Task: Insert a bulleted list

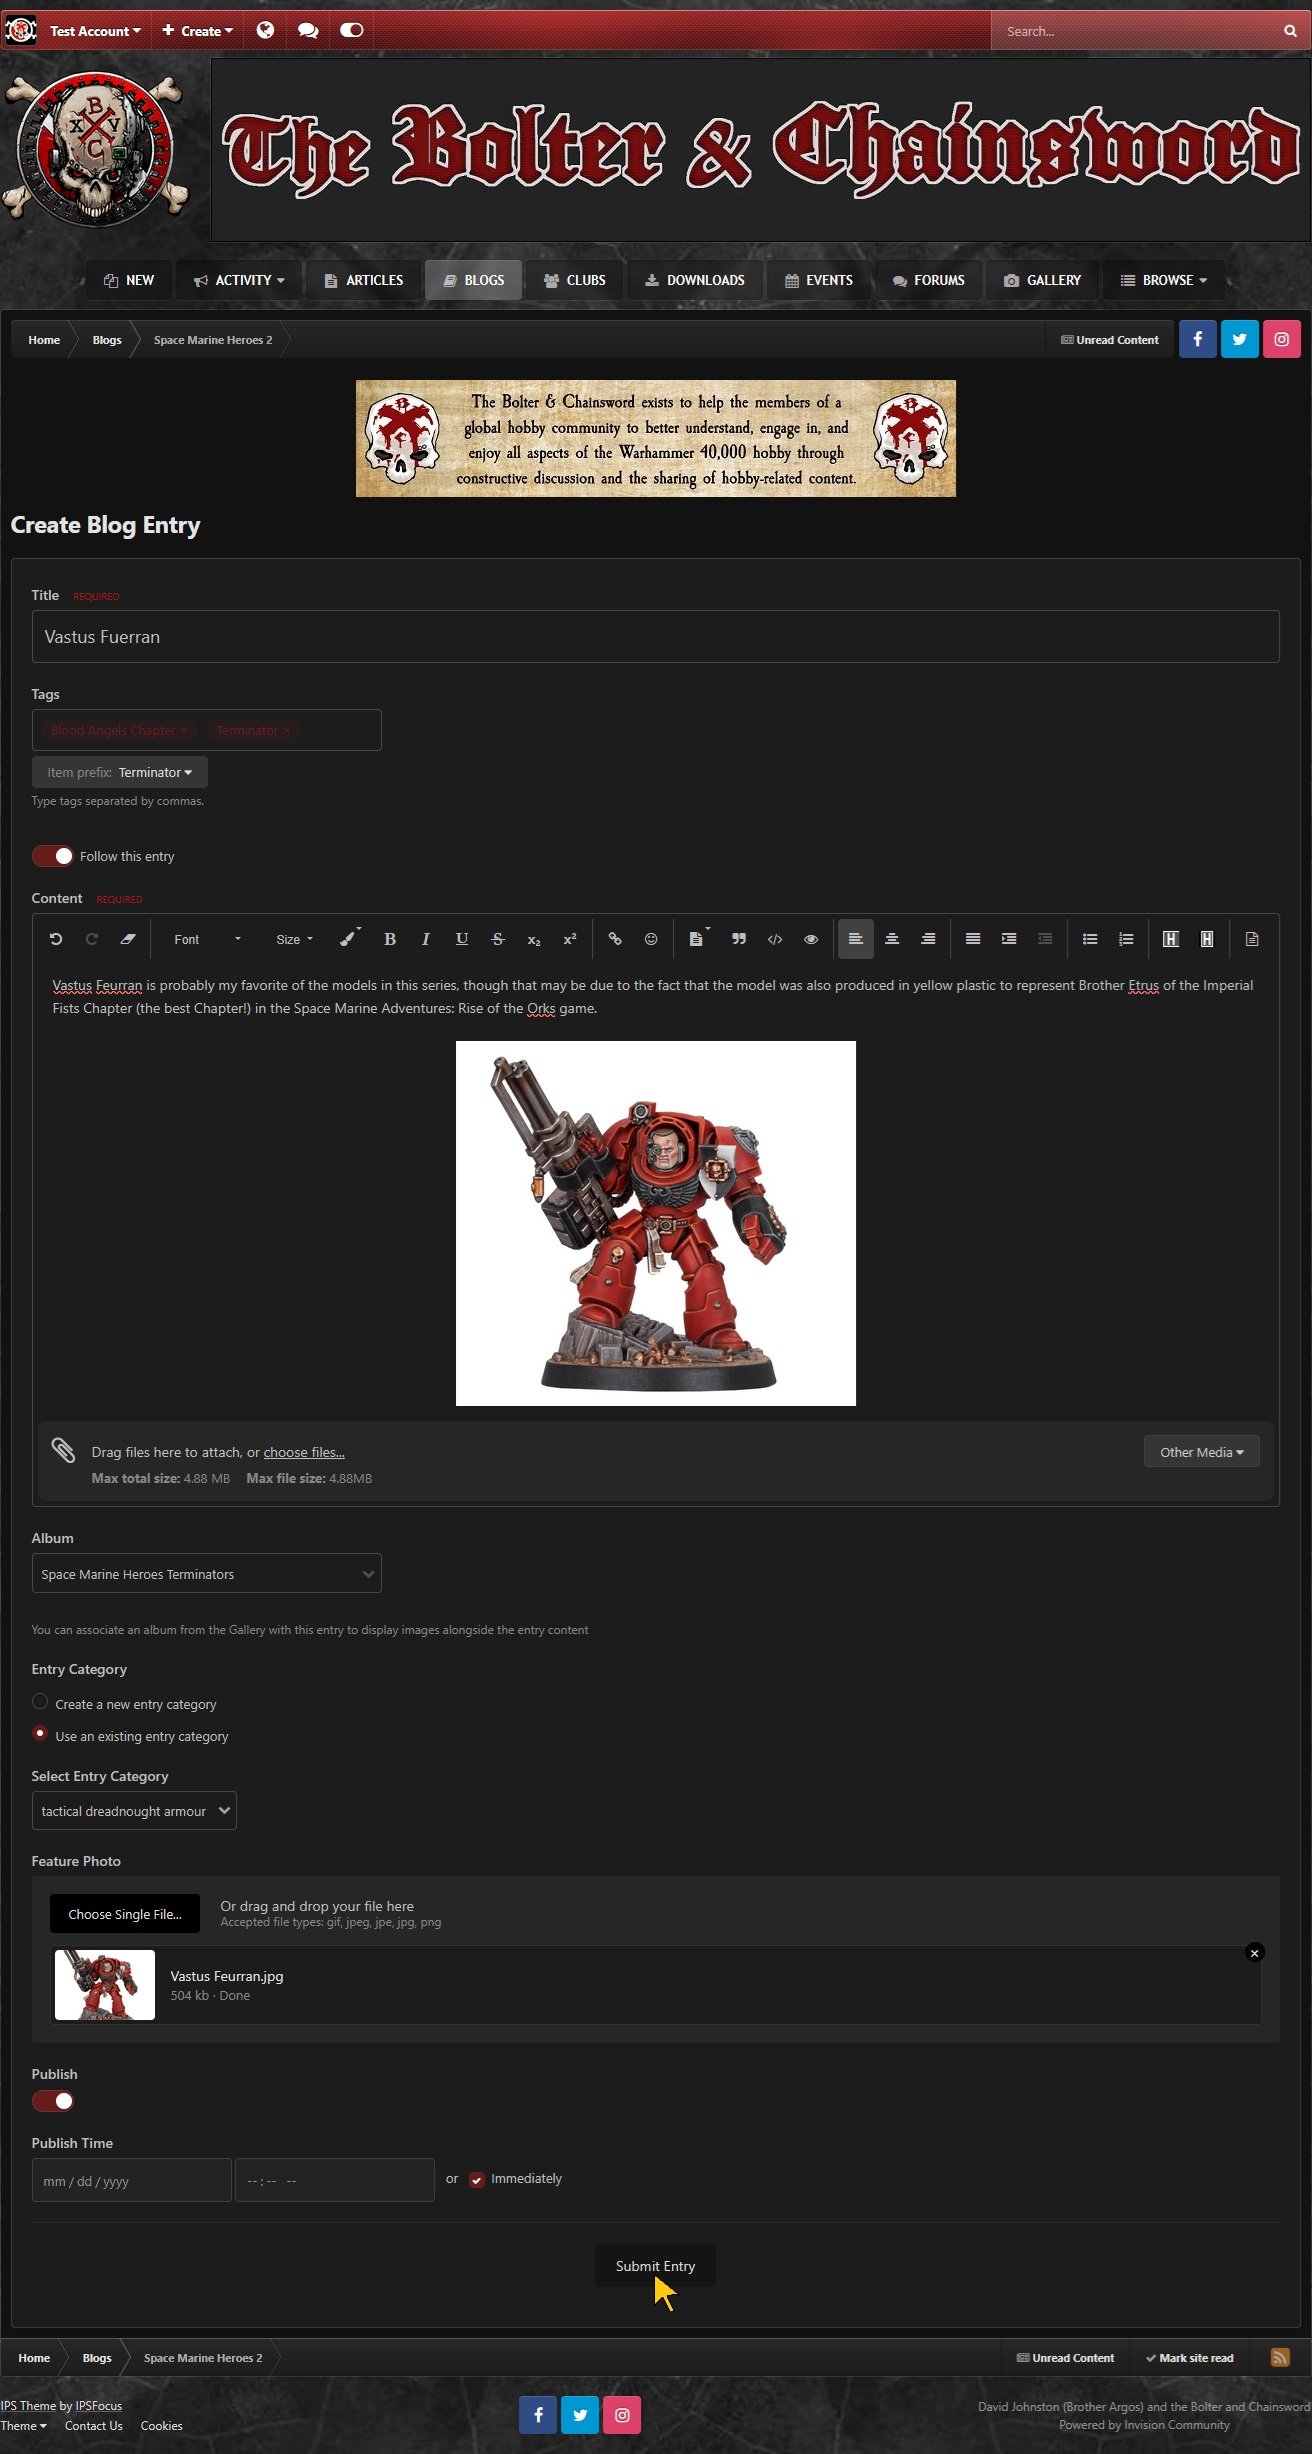Action: click(1090, 939)
